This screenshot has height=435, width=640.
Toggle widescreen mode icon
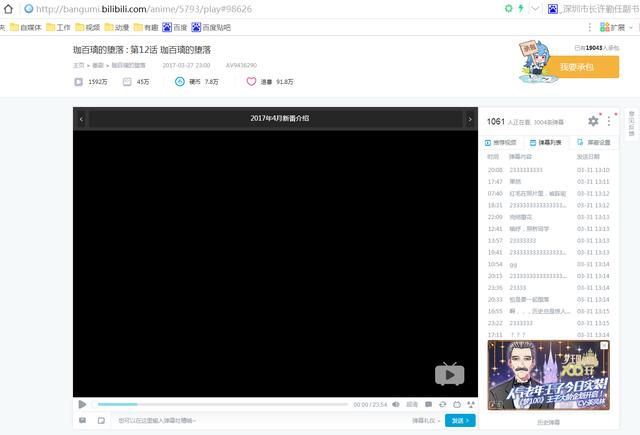457,404
